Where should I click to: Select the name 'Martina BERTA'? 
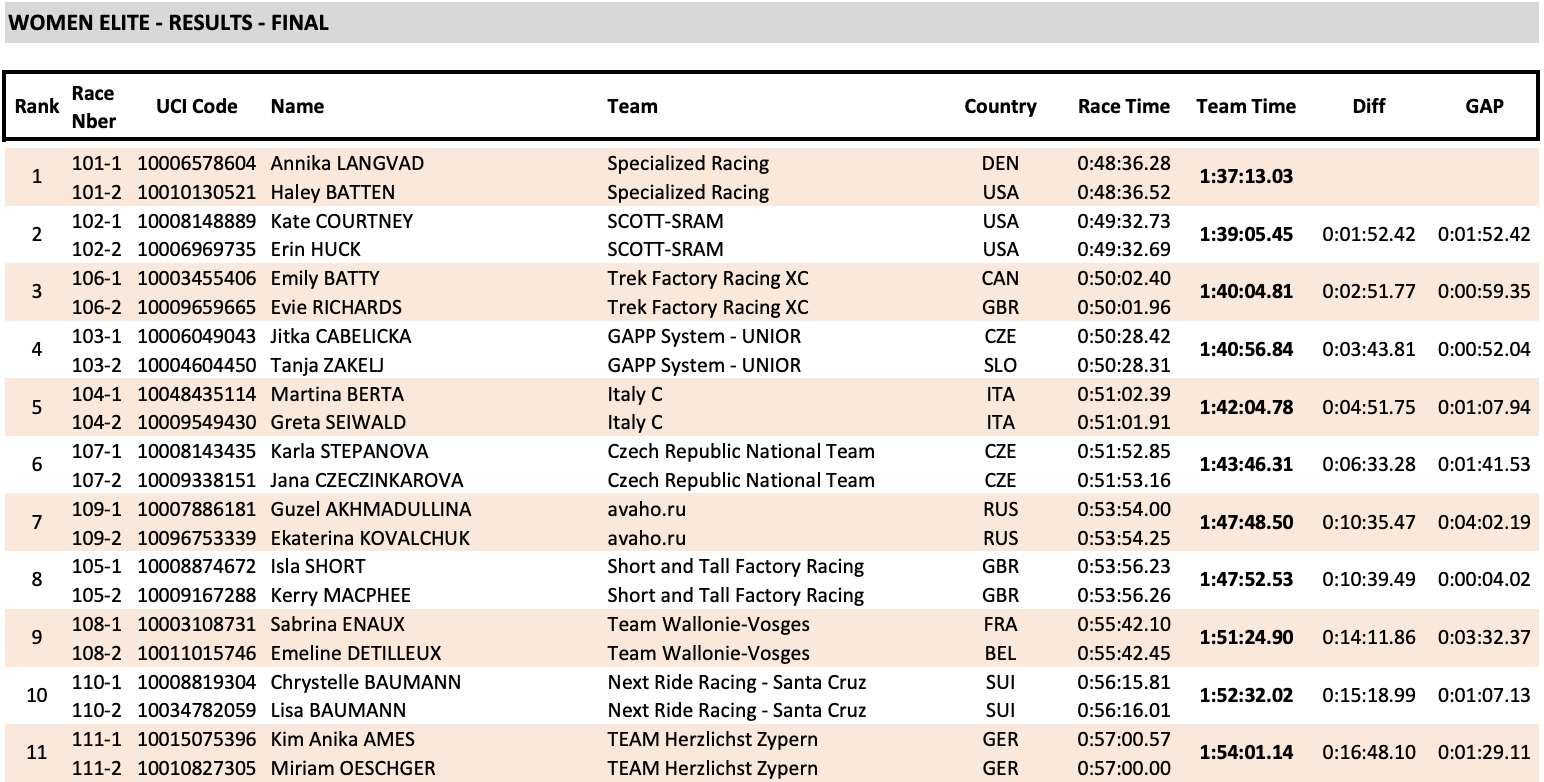[x=337, y=394]
